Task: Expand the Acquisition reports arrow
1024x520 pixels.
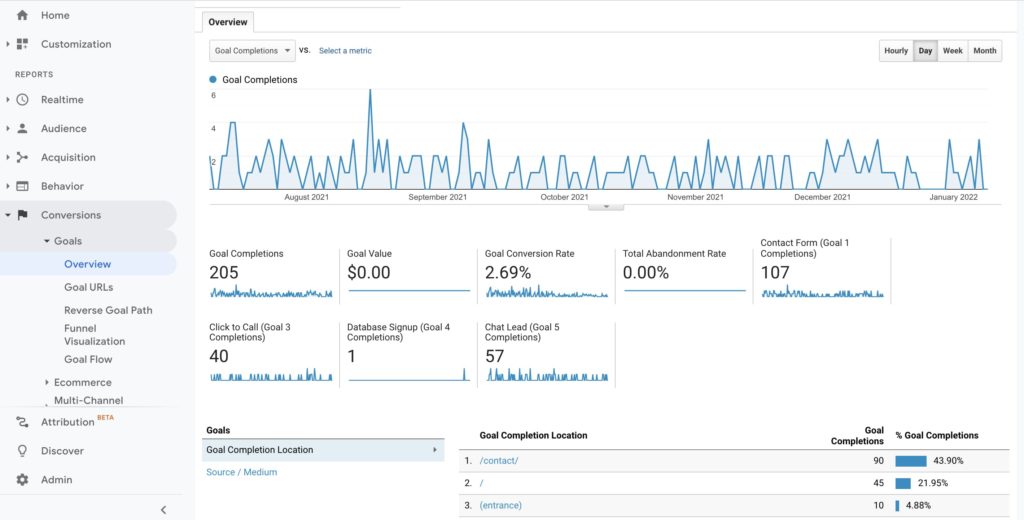Action: 8,157
